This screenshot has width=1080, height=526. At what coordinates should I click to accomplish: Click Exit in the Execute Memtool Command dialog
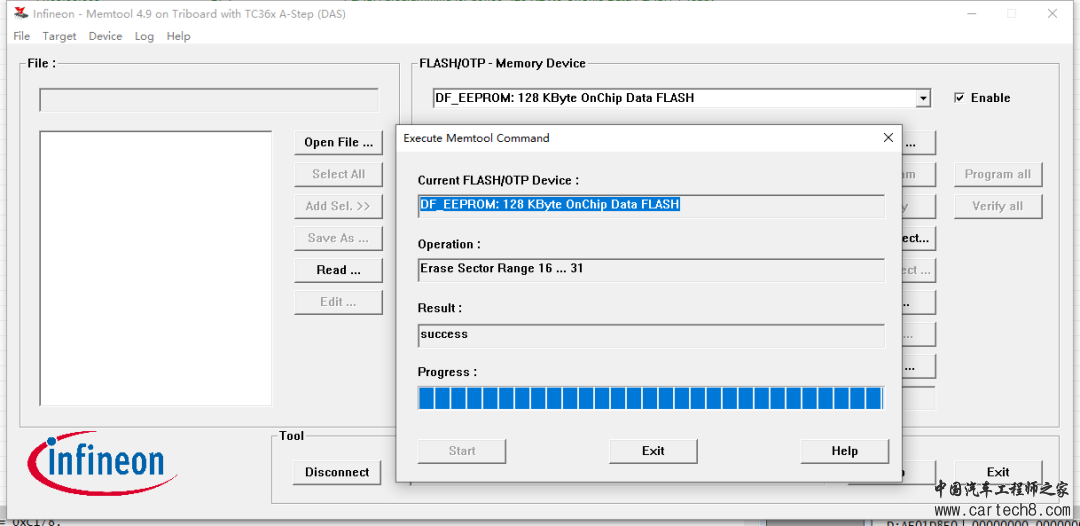(x=653, y=451)
